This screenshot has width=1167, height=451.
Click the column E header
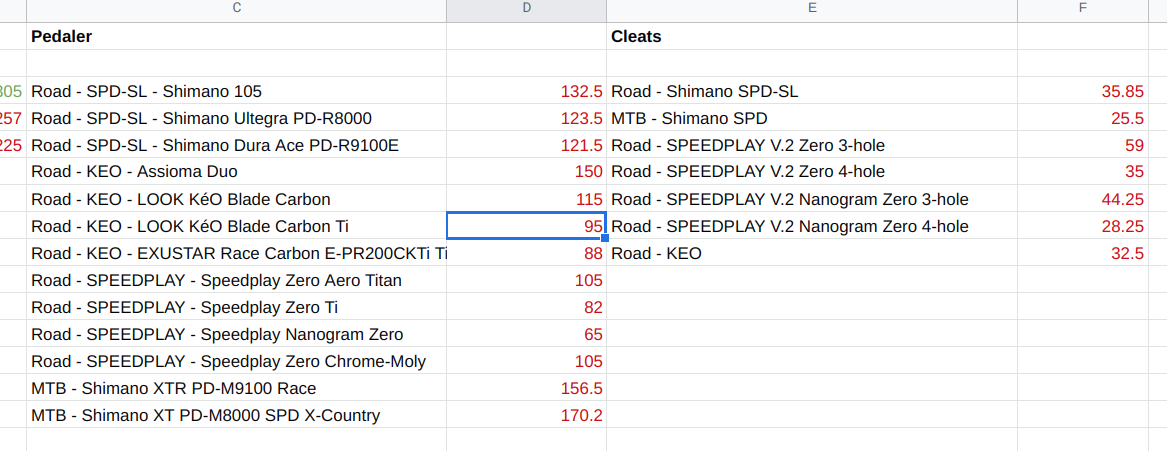[x=811, y=9]
